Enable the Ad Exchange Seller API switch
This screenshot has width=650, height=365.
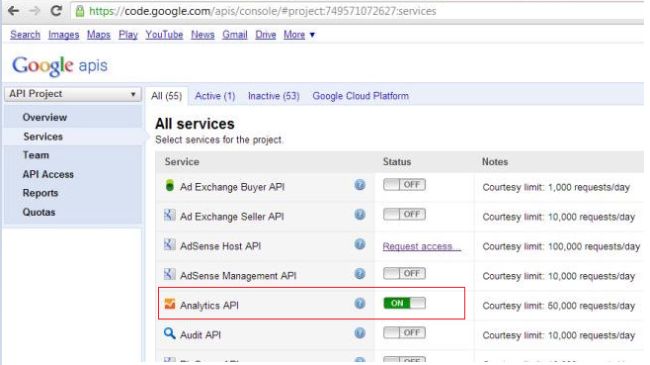(404, 214)
